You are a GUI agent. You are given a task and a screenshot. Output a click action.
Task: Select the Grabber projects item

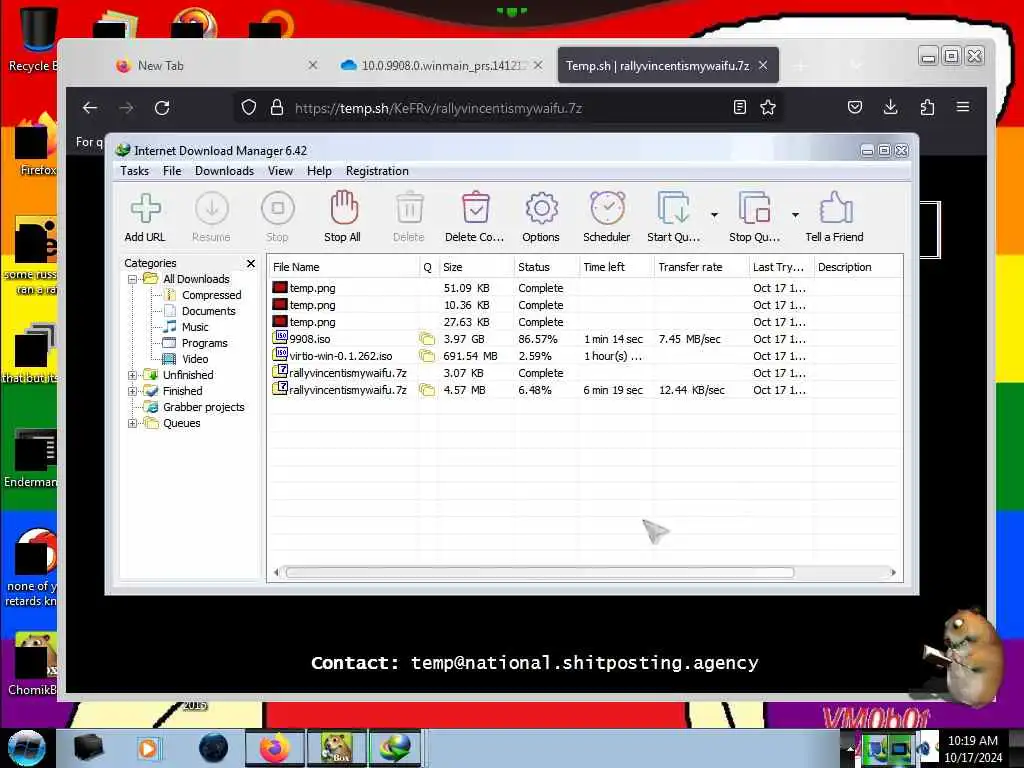click(203, 408)
